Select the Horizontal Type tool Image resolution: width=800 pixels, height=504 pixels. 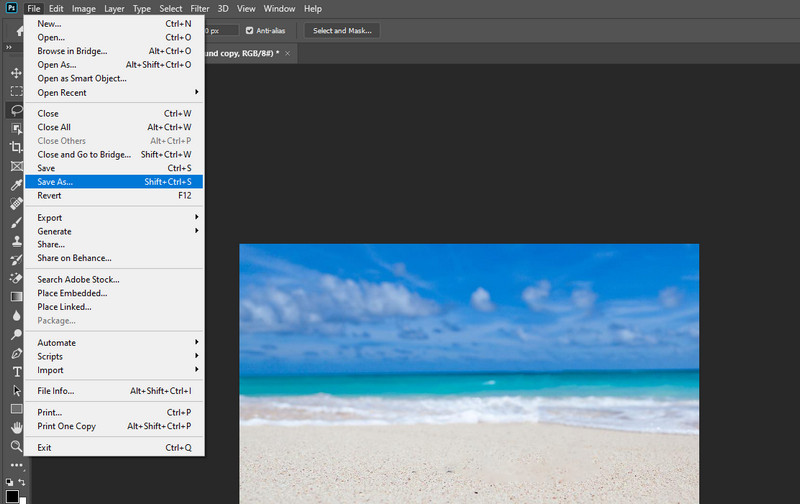click(x=16, y=371)
